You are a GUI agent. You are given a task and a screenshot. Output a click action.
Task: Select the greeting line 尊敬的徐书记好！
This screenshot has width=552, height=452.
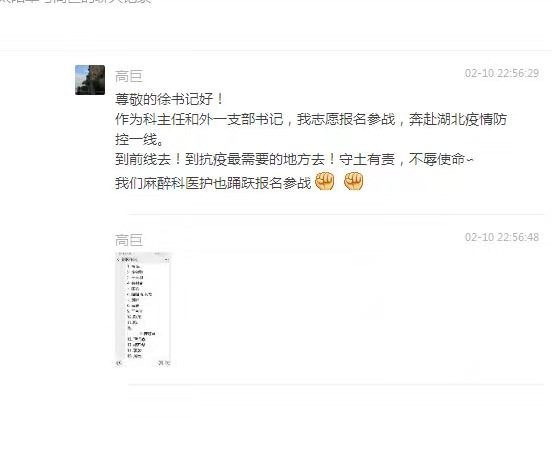(169, 99)
